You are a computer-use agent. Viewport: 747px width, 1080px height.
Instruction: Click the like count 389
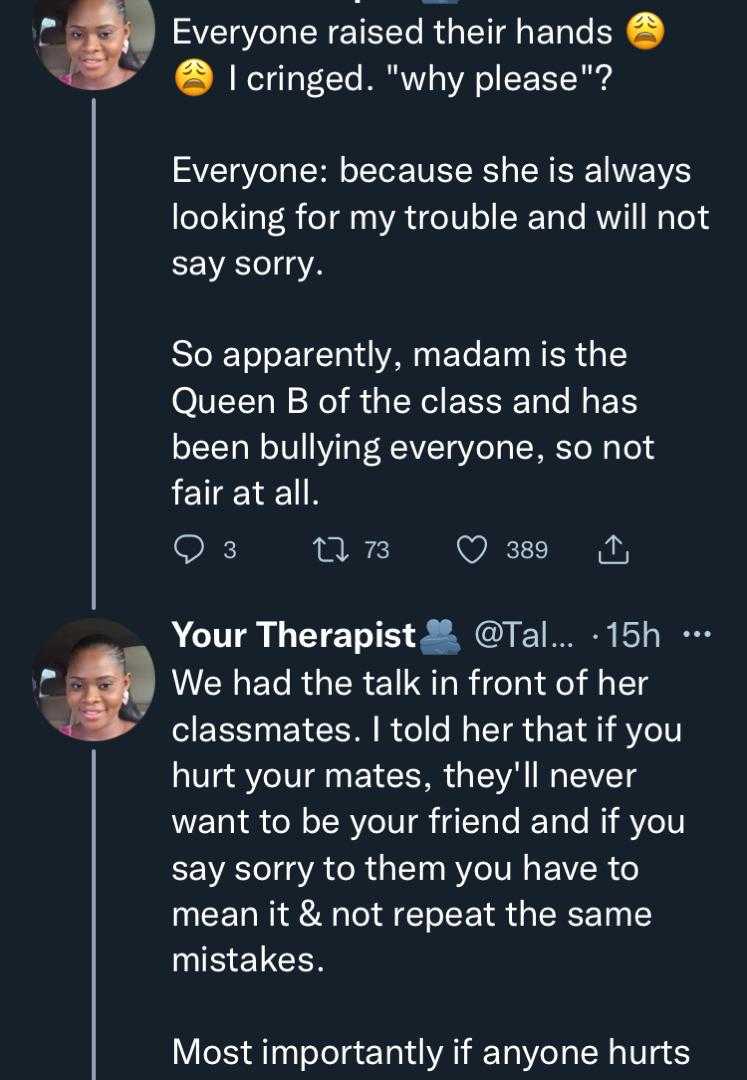(527, 550)
